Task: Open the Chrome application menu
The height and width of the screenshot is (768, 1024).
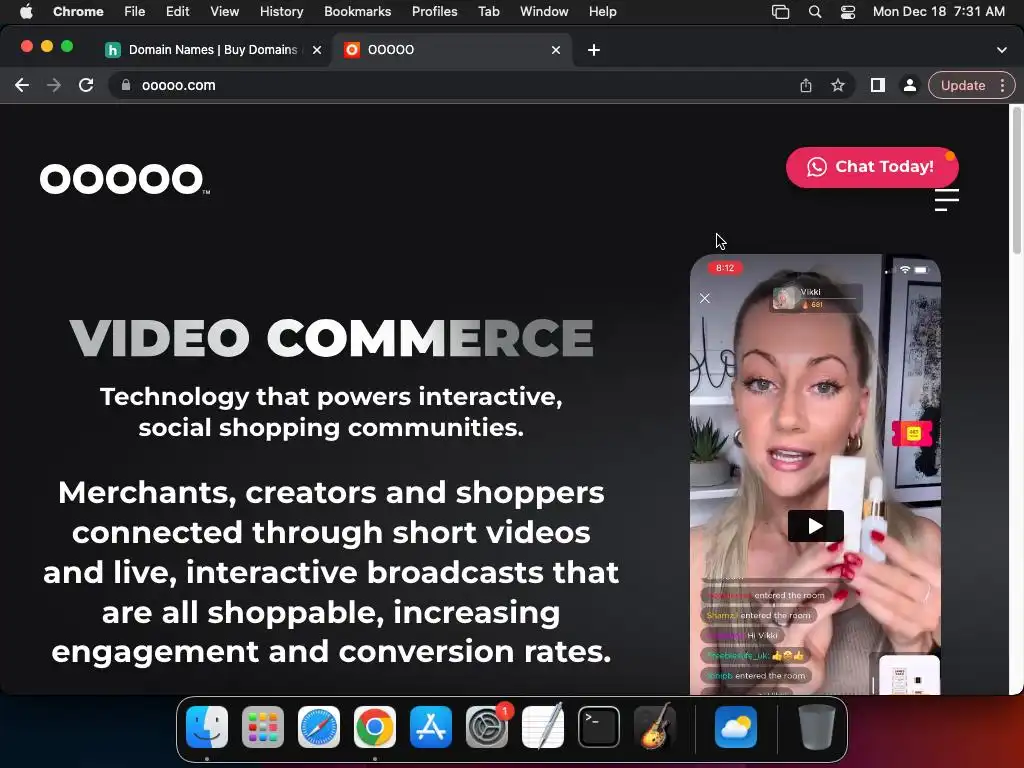Action: click(78, 11)
